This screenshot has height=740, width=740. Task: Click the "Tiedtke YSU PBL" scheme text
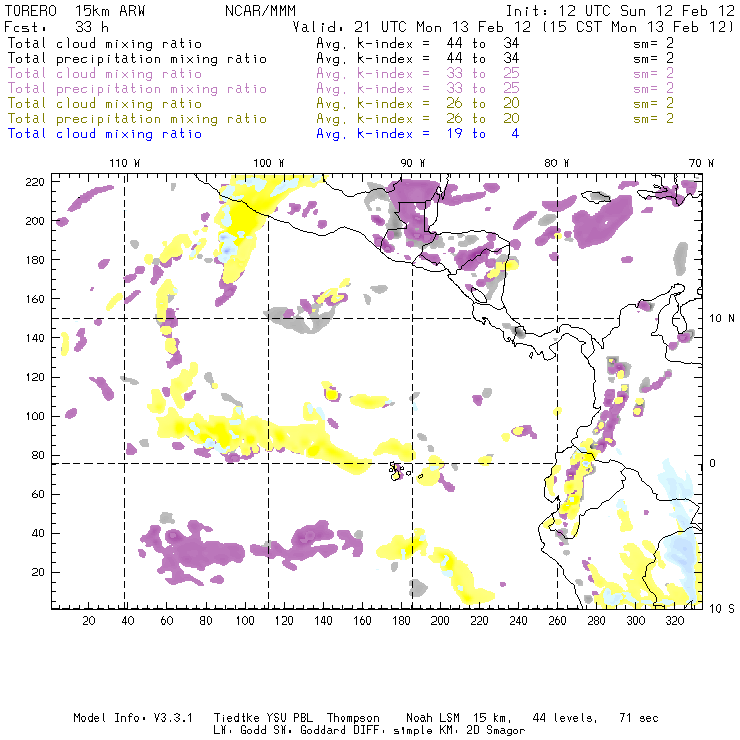coord(263,718)
